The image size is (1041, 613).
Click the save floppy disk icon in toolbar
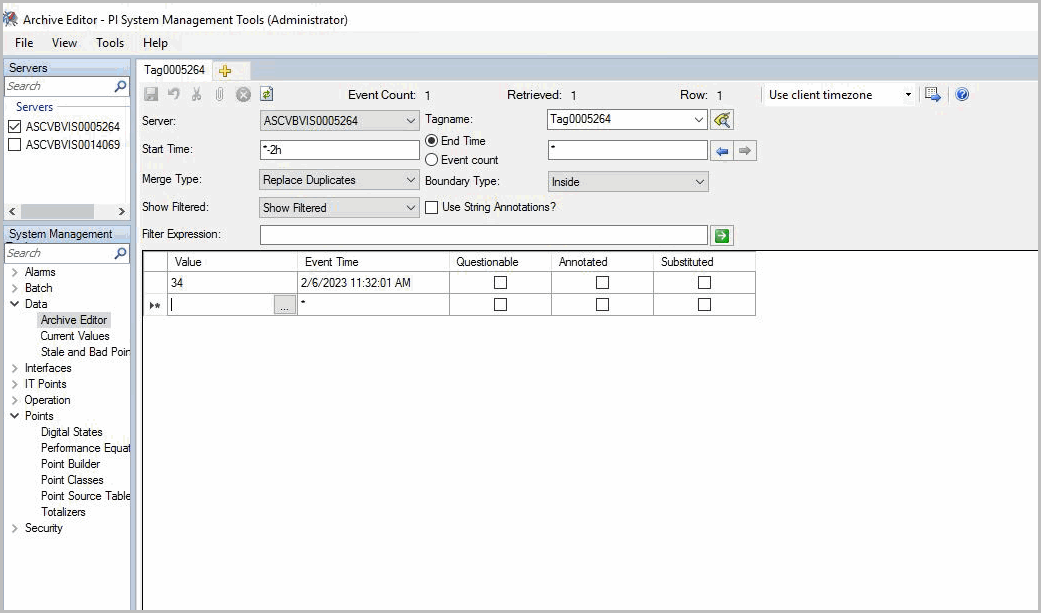point(151,95)
